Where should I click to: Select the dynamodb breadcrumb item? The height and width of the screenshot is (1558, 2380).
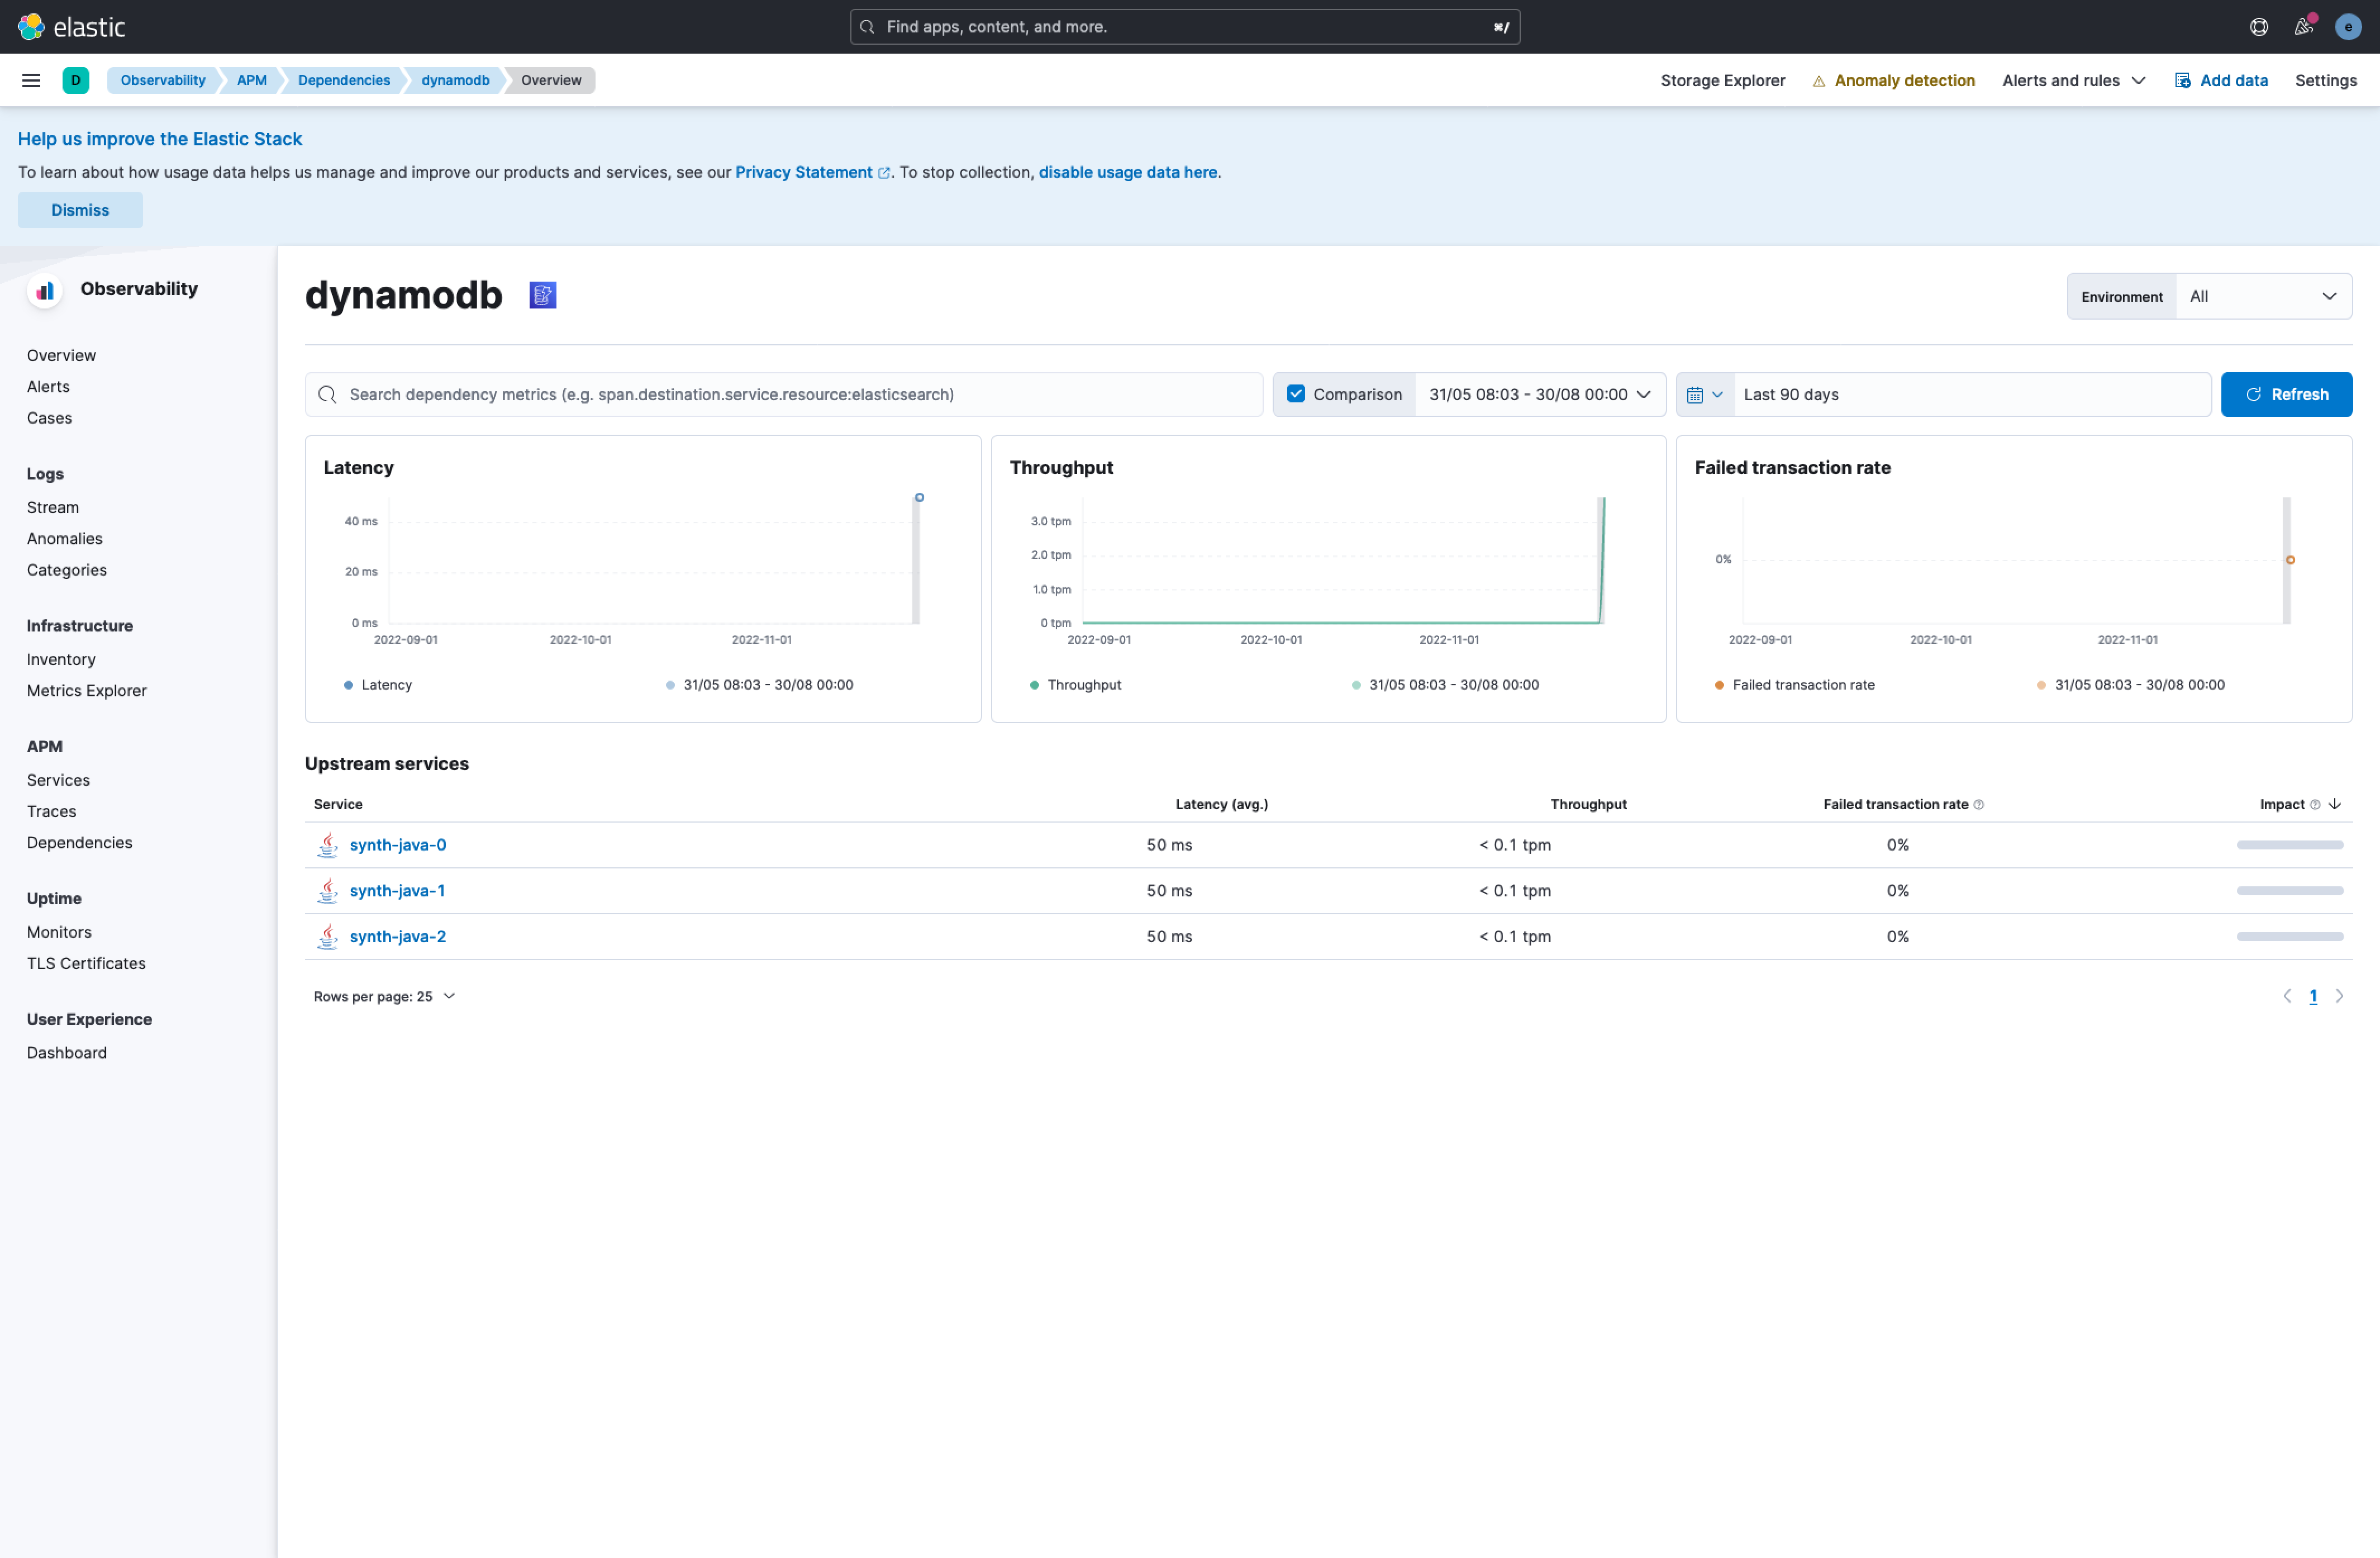(455, 80)
